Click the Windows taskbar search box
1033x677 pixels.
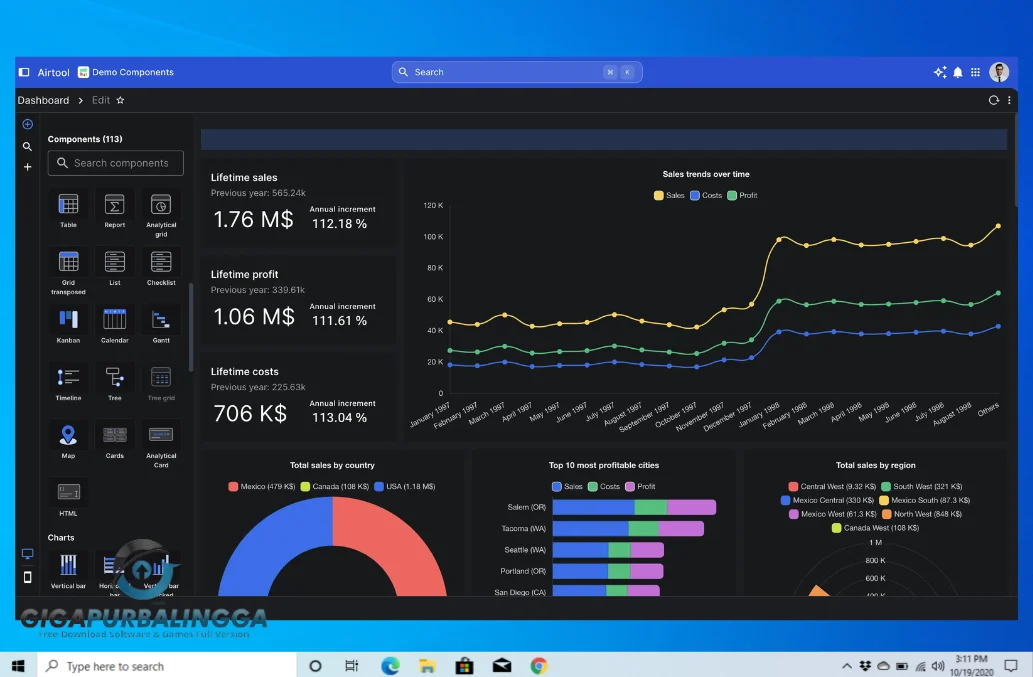click(x=167, y=666)
